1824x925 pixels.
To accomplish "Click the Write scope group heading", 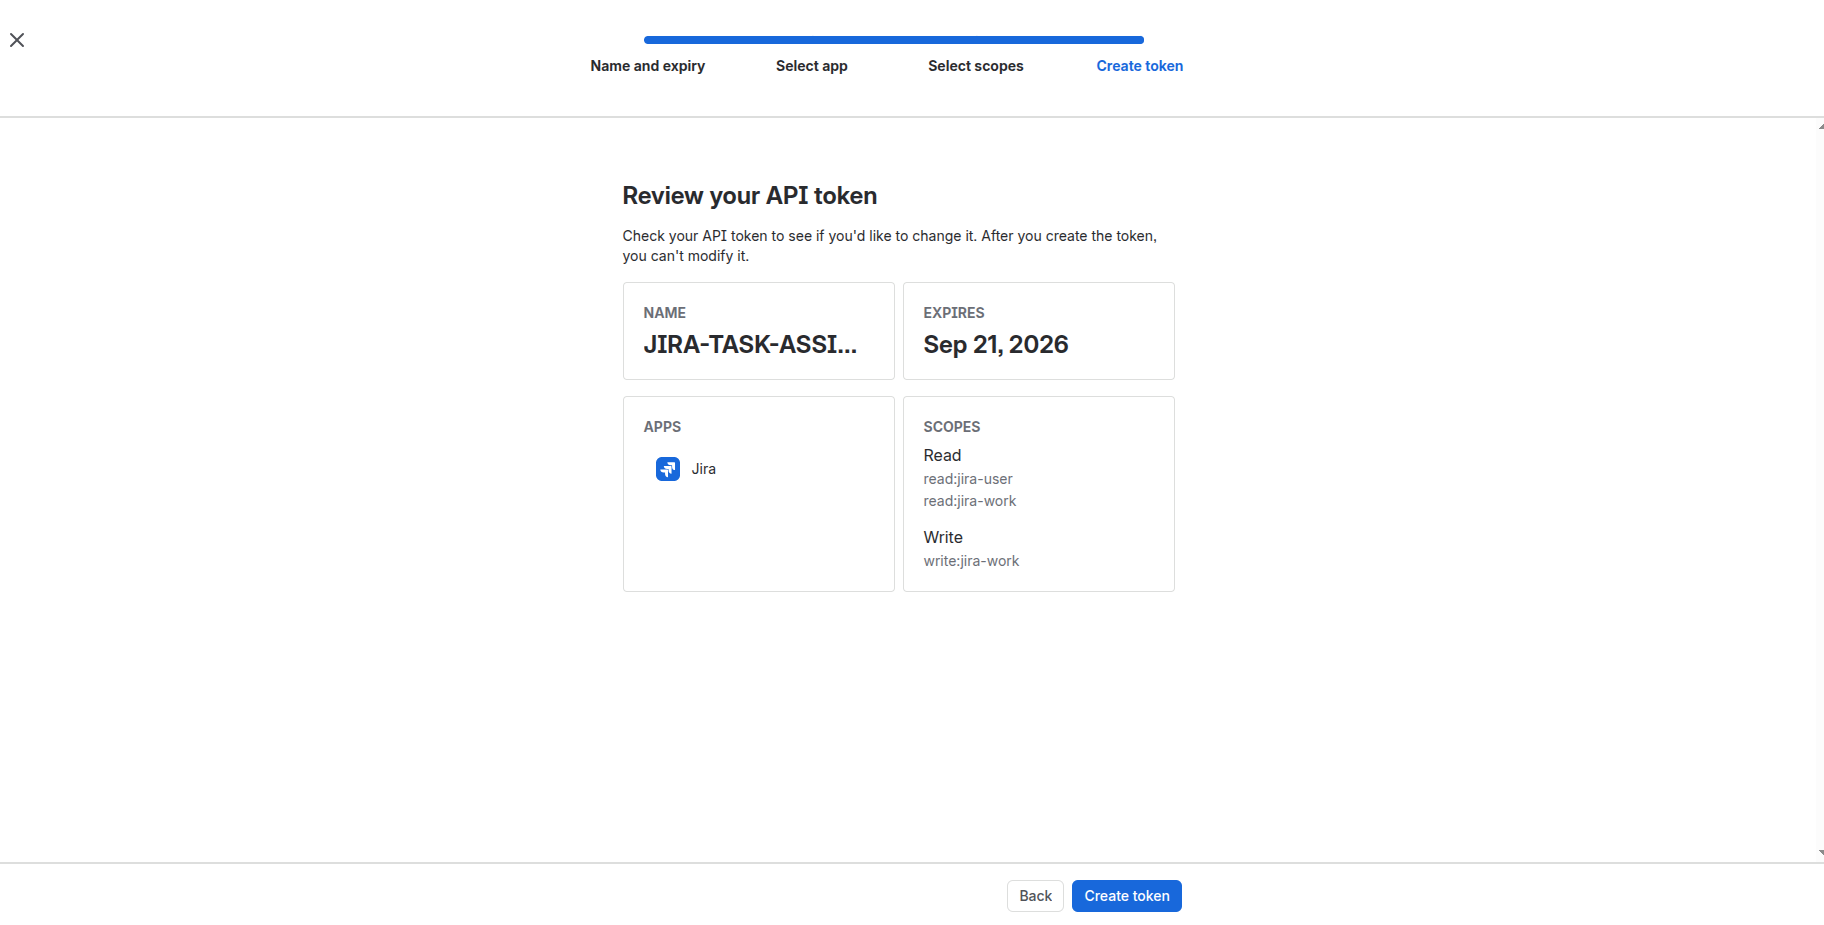I will (943, 538).
